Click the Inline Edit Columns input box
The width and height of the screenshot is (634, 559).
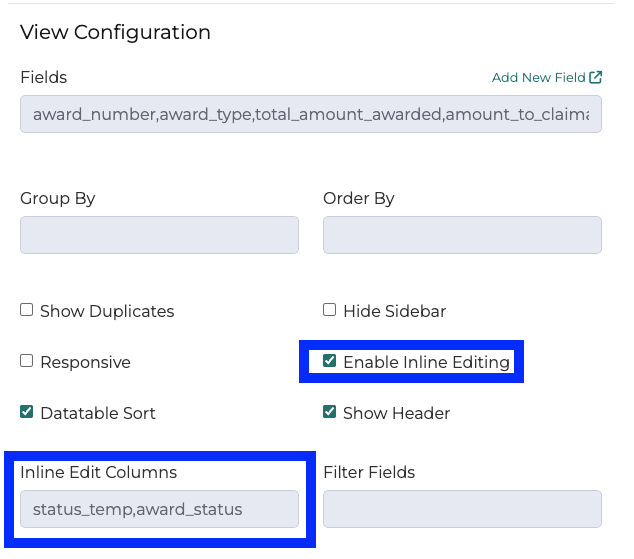[x=159, y=509]
